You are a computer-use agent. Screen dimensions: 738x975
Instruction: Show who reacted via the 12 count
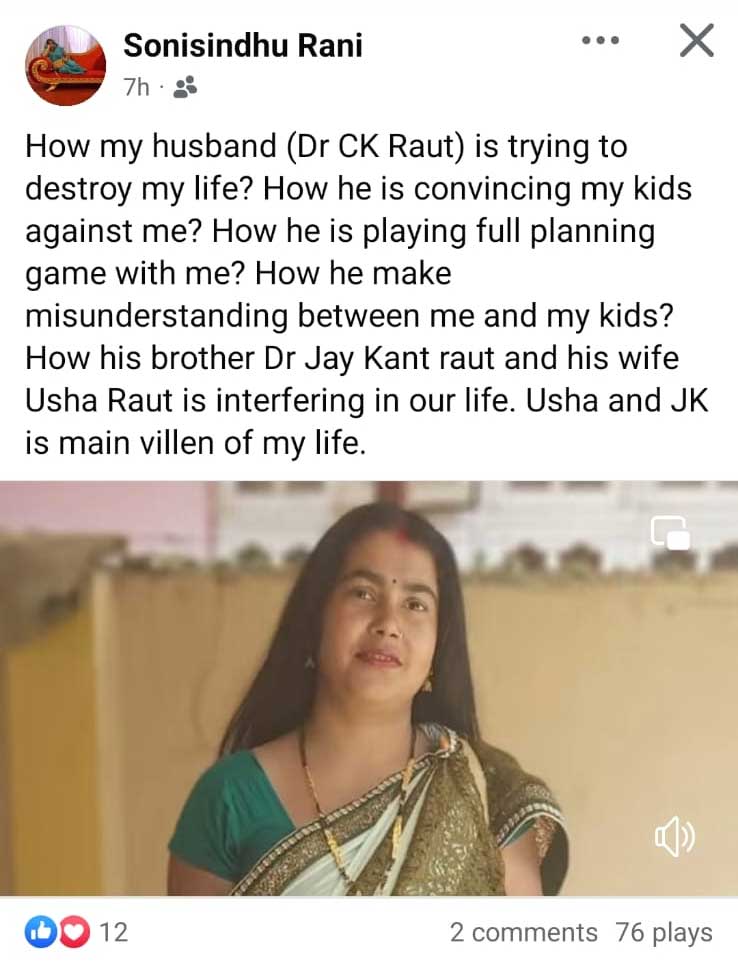click(x=114, y=932)
